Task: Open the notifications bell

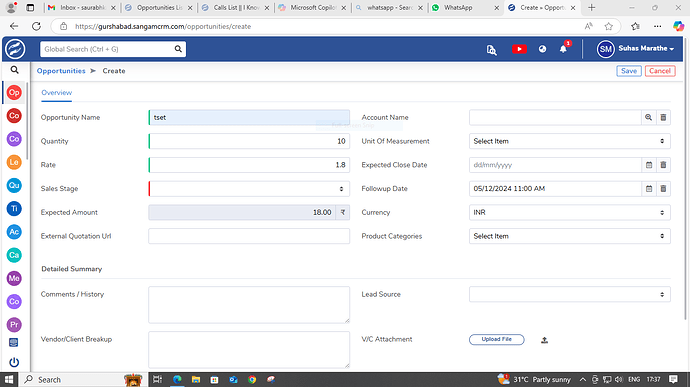Action: click(x=563, y=48)
